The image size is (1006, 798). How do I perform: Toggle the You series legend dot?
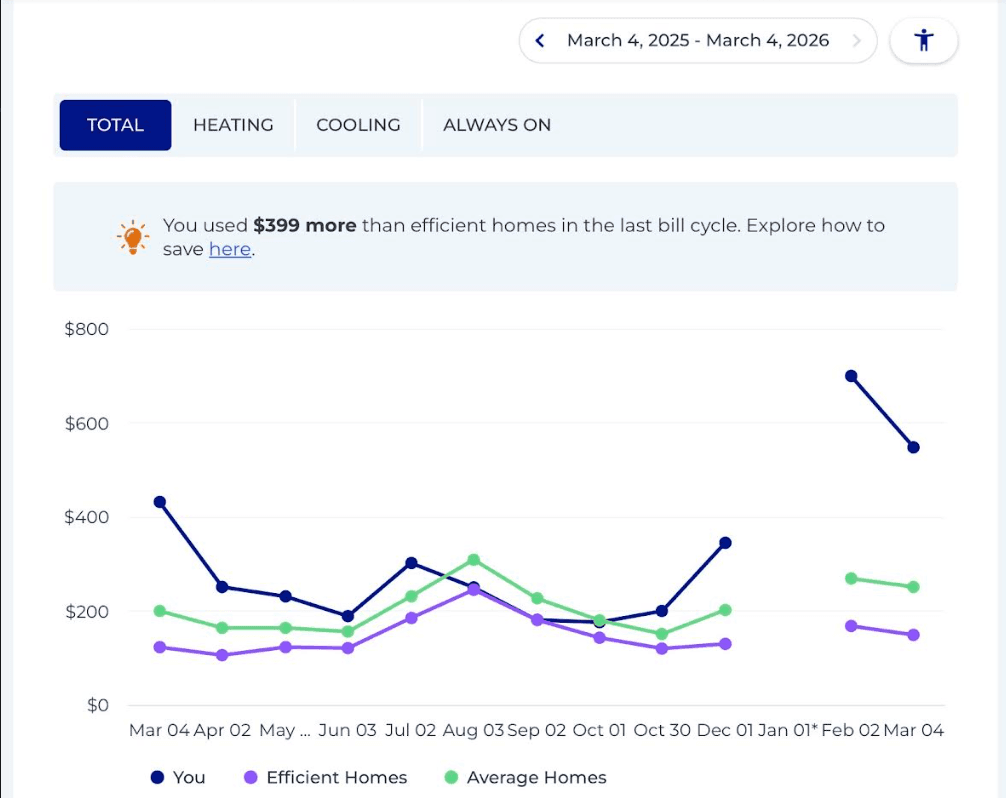click(157, 777)
